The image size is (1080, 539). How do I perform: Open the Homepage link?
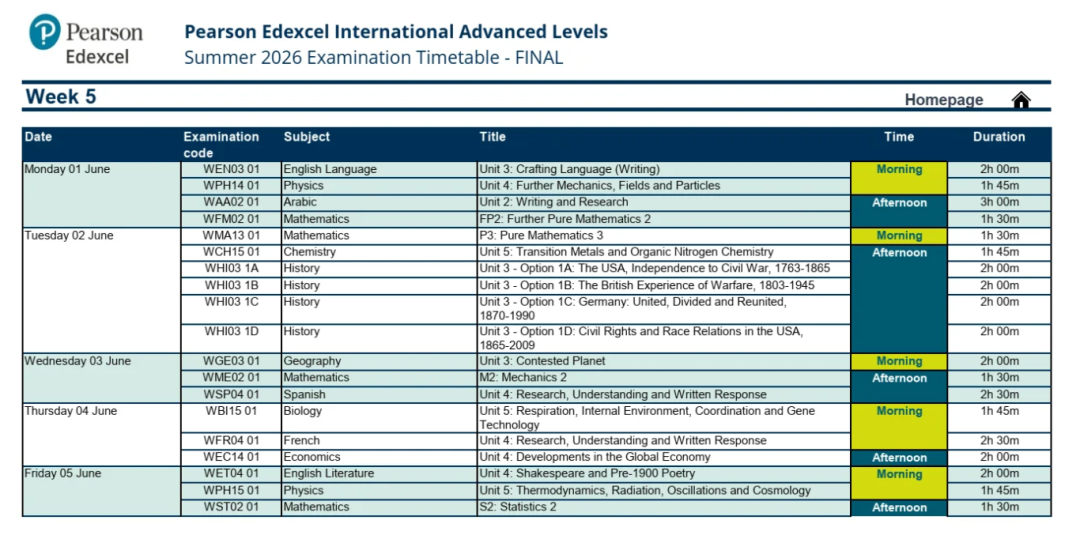943,100
